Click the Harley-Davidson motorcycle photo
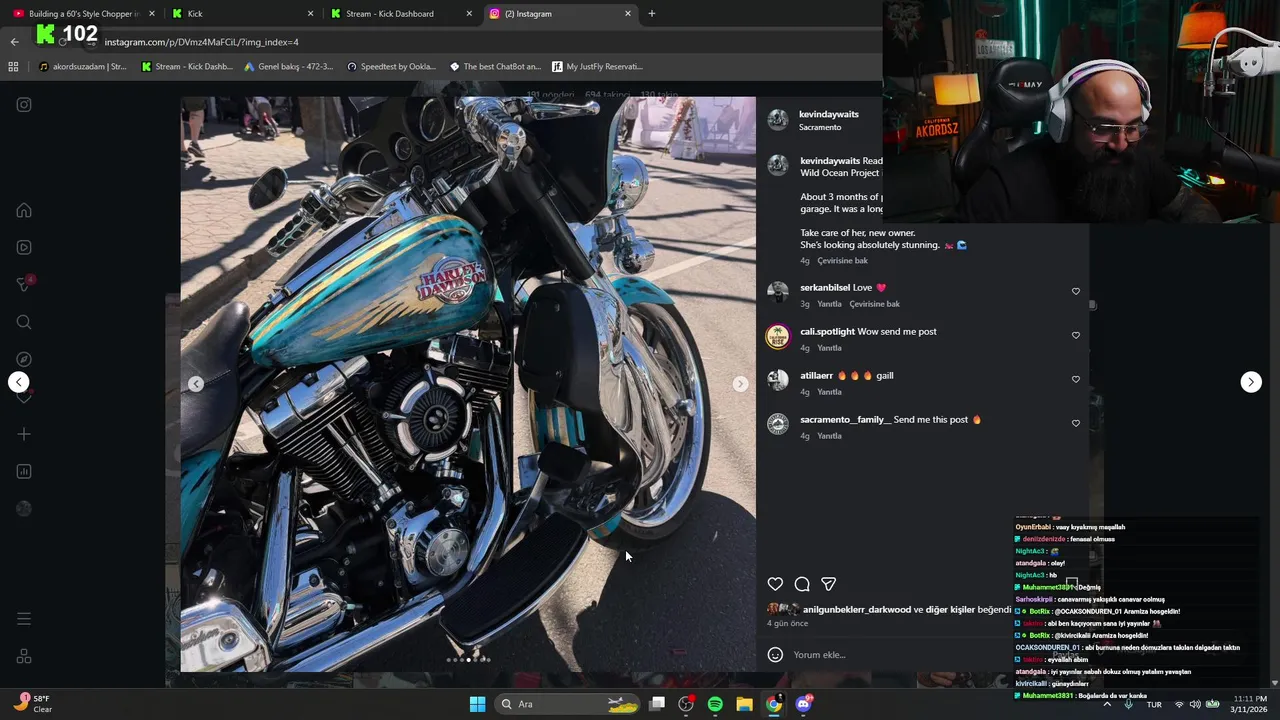Image resolution: width=1280 pixels, height=720 pixels. [468, 384]
